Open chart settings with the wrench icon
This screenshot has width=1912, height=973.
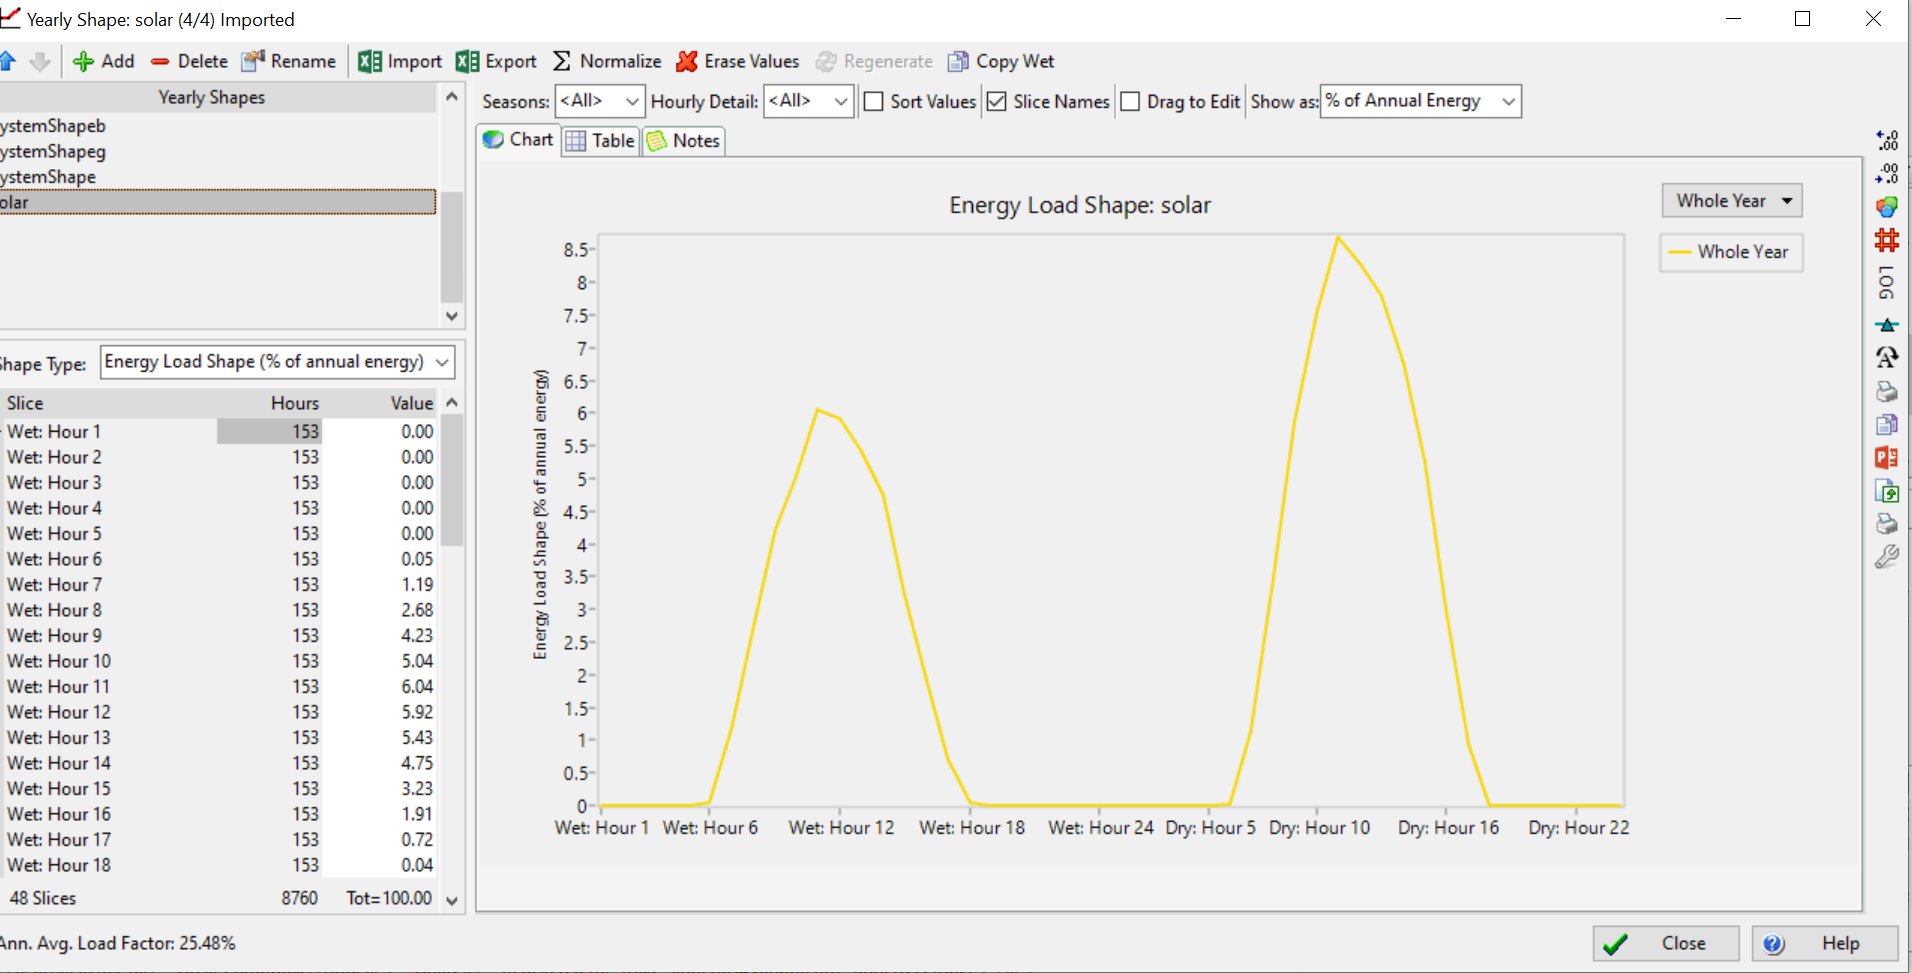click(x=1887, y=557)
